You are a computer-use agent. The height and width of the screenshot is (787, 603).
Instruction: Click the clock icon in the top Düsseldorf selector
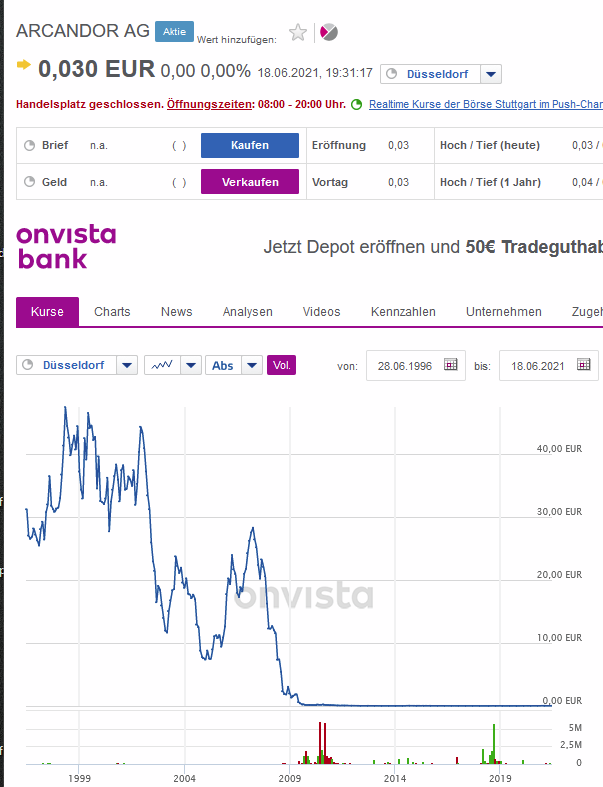click(x=392, y=74)
